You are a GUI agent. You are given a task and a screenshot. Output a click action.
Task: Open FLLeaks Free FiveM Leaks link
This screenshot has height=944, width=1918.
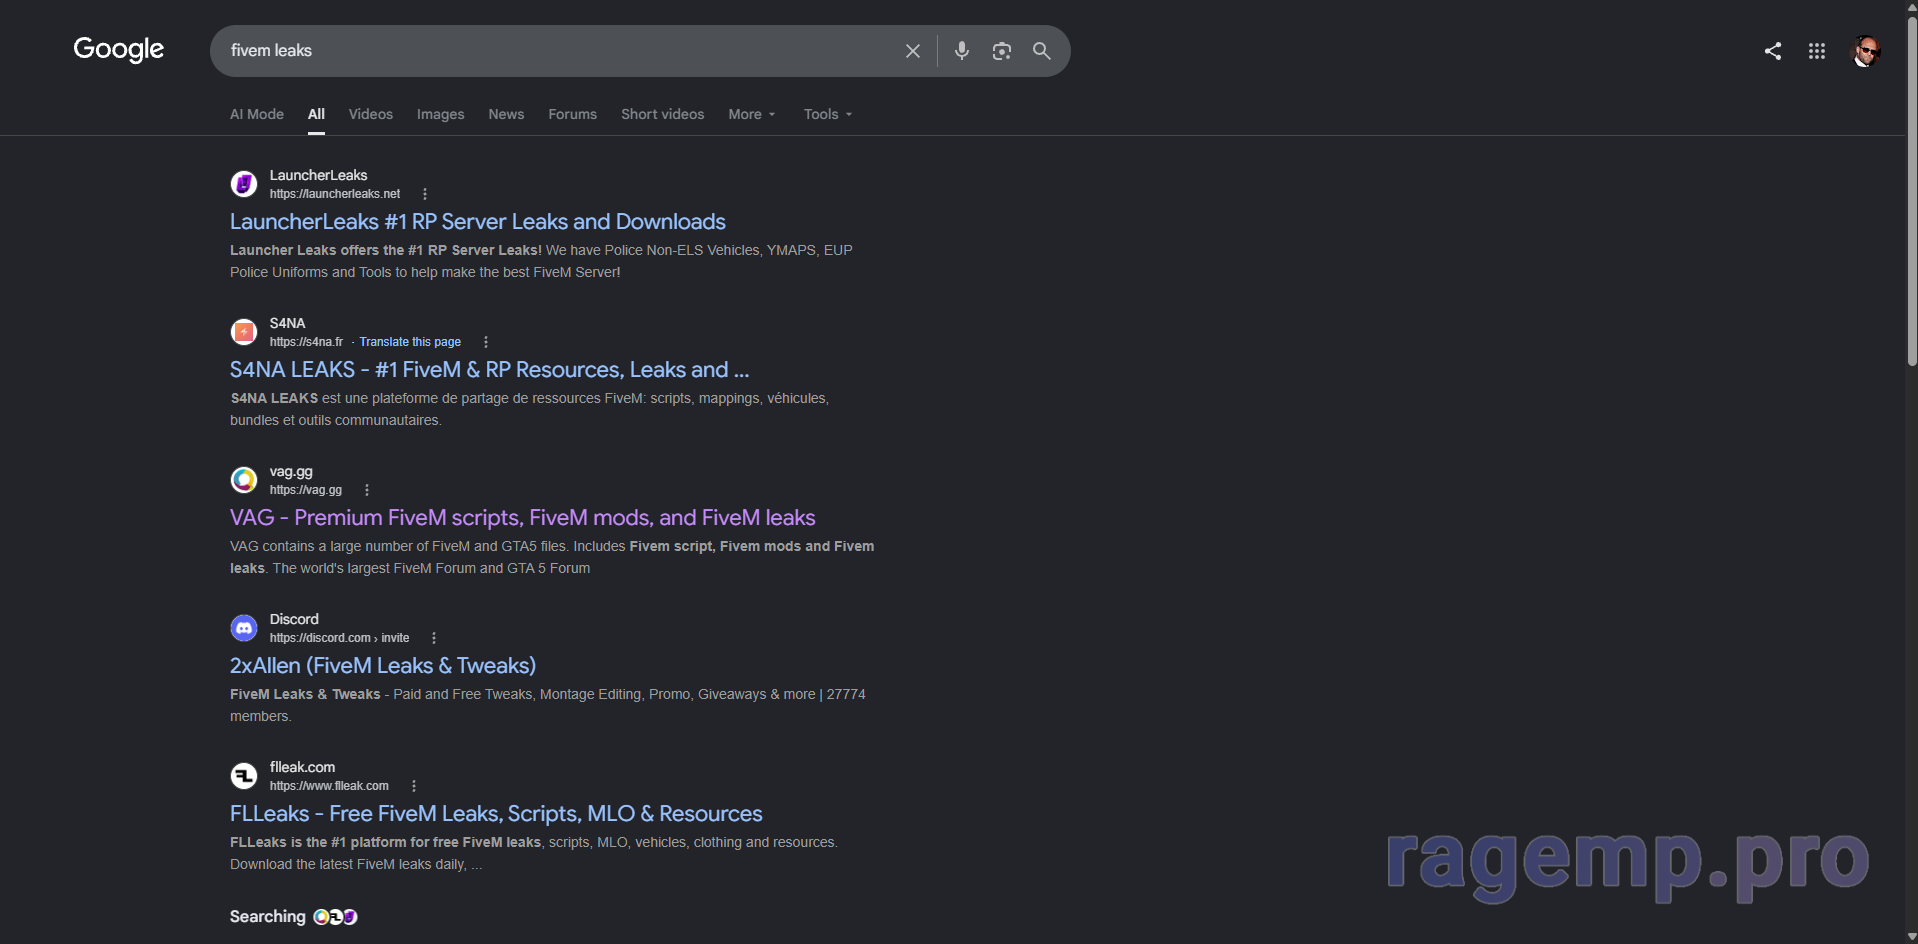click(x=496, y=814)
